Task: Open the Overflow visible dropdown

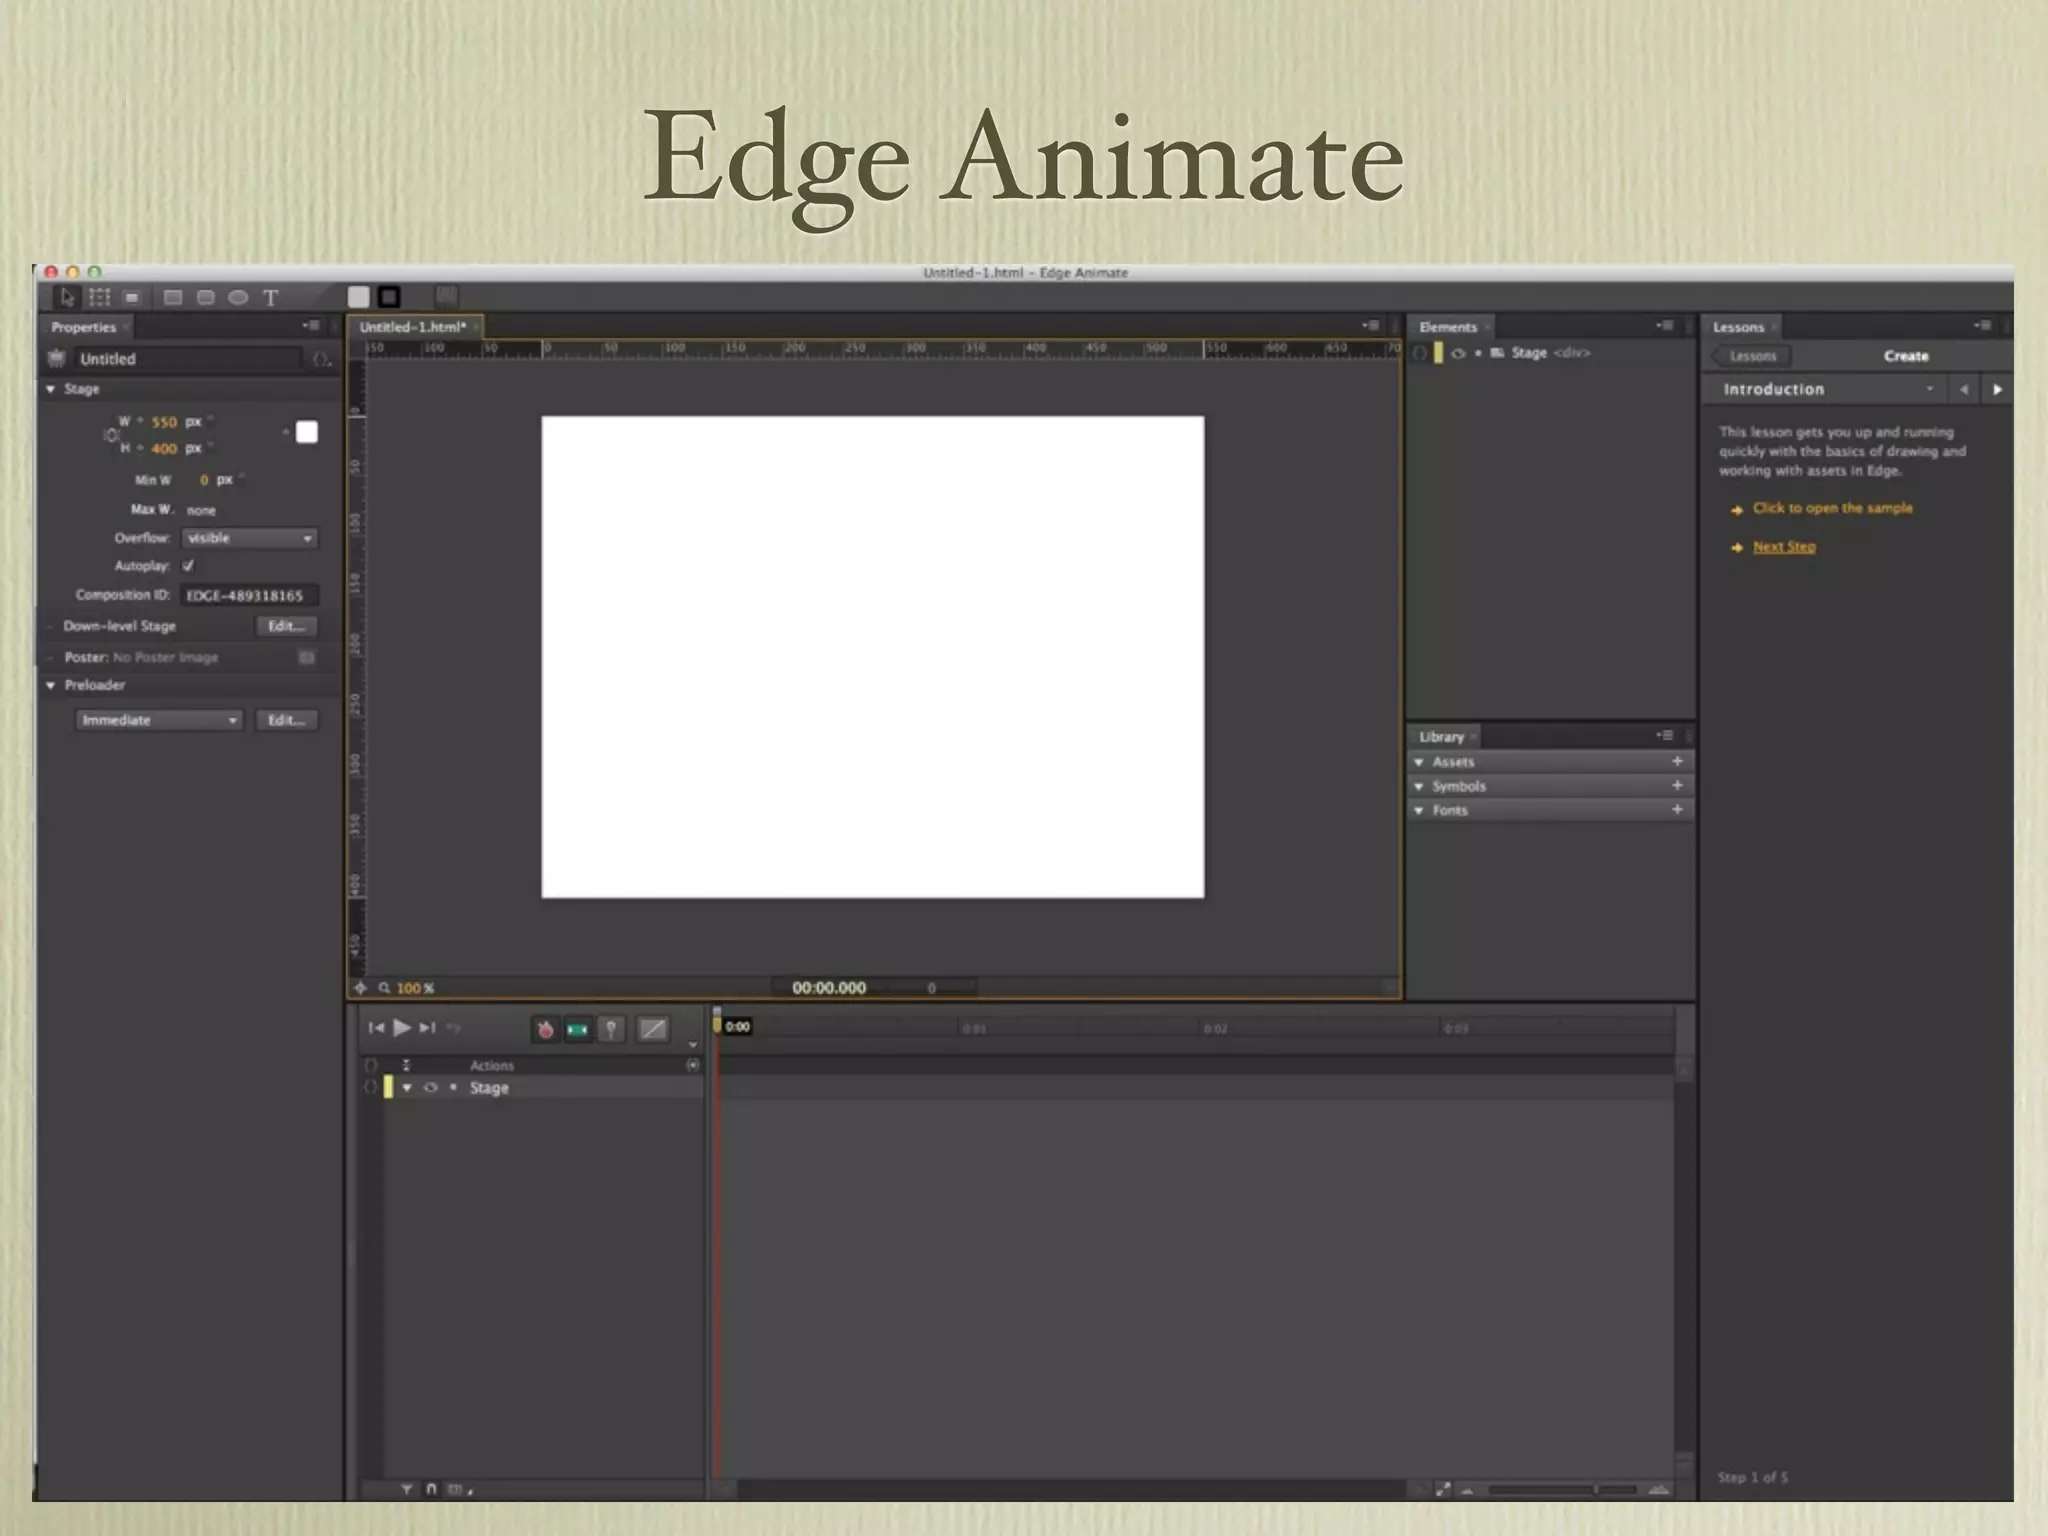Action: (x=249, y=538)
